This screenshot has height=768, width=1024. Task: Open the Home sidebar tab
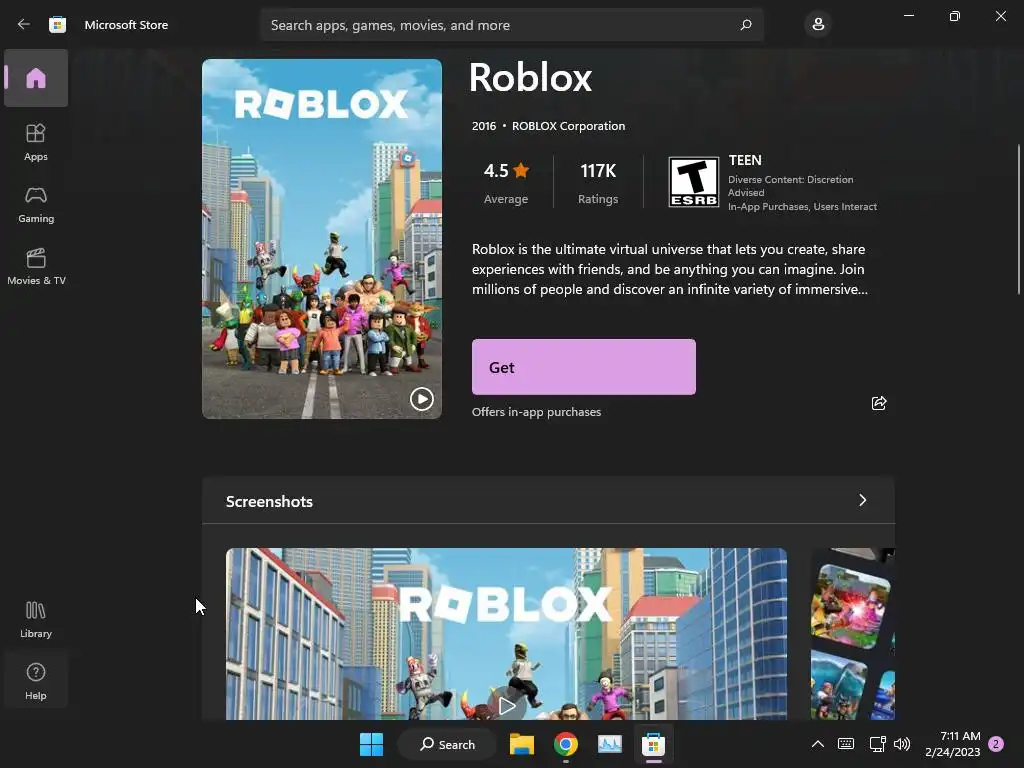point(36,78)
